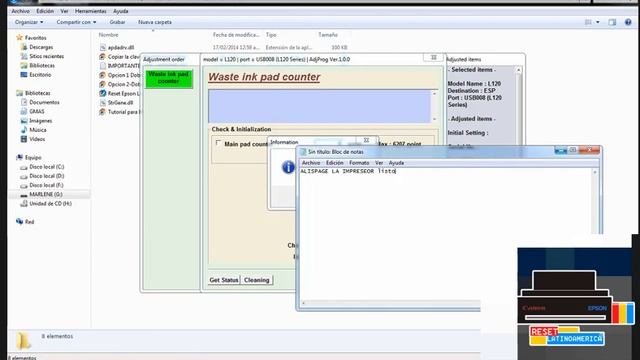
Task: Close the AdjProg window
Action: point(433,58)
